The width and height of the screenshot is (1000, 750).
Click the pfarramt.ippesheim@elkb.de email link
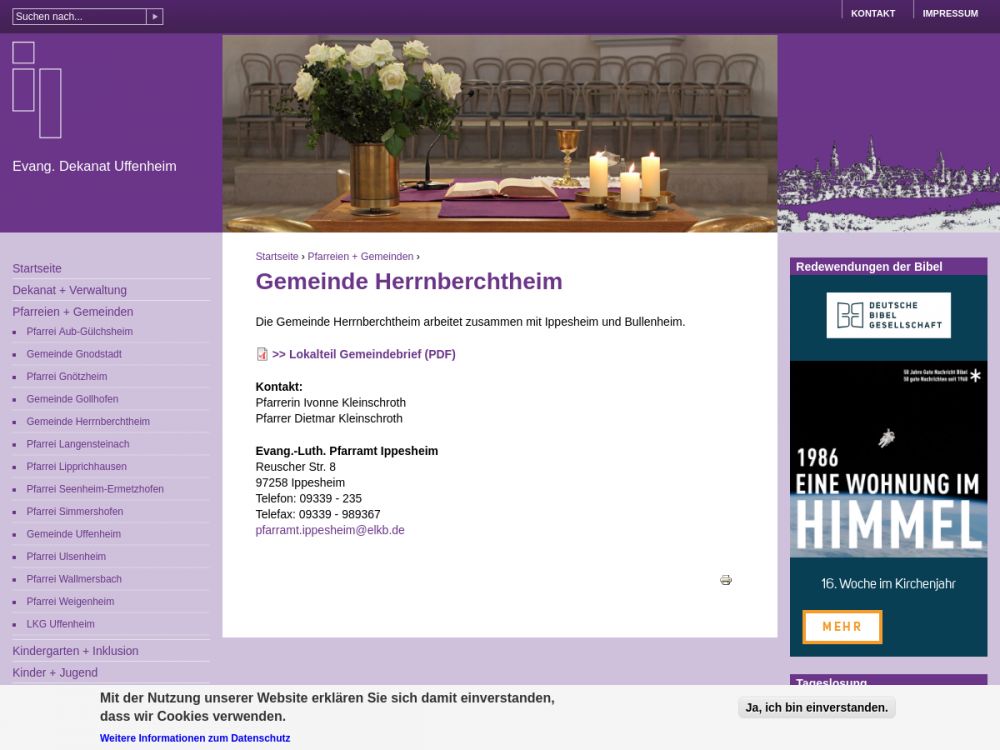point(330,530)
